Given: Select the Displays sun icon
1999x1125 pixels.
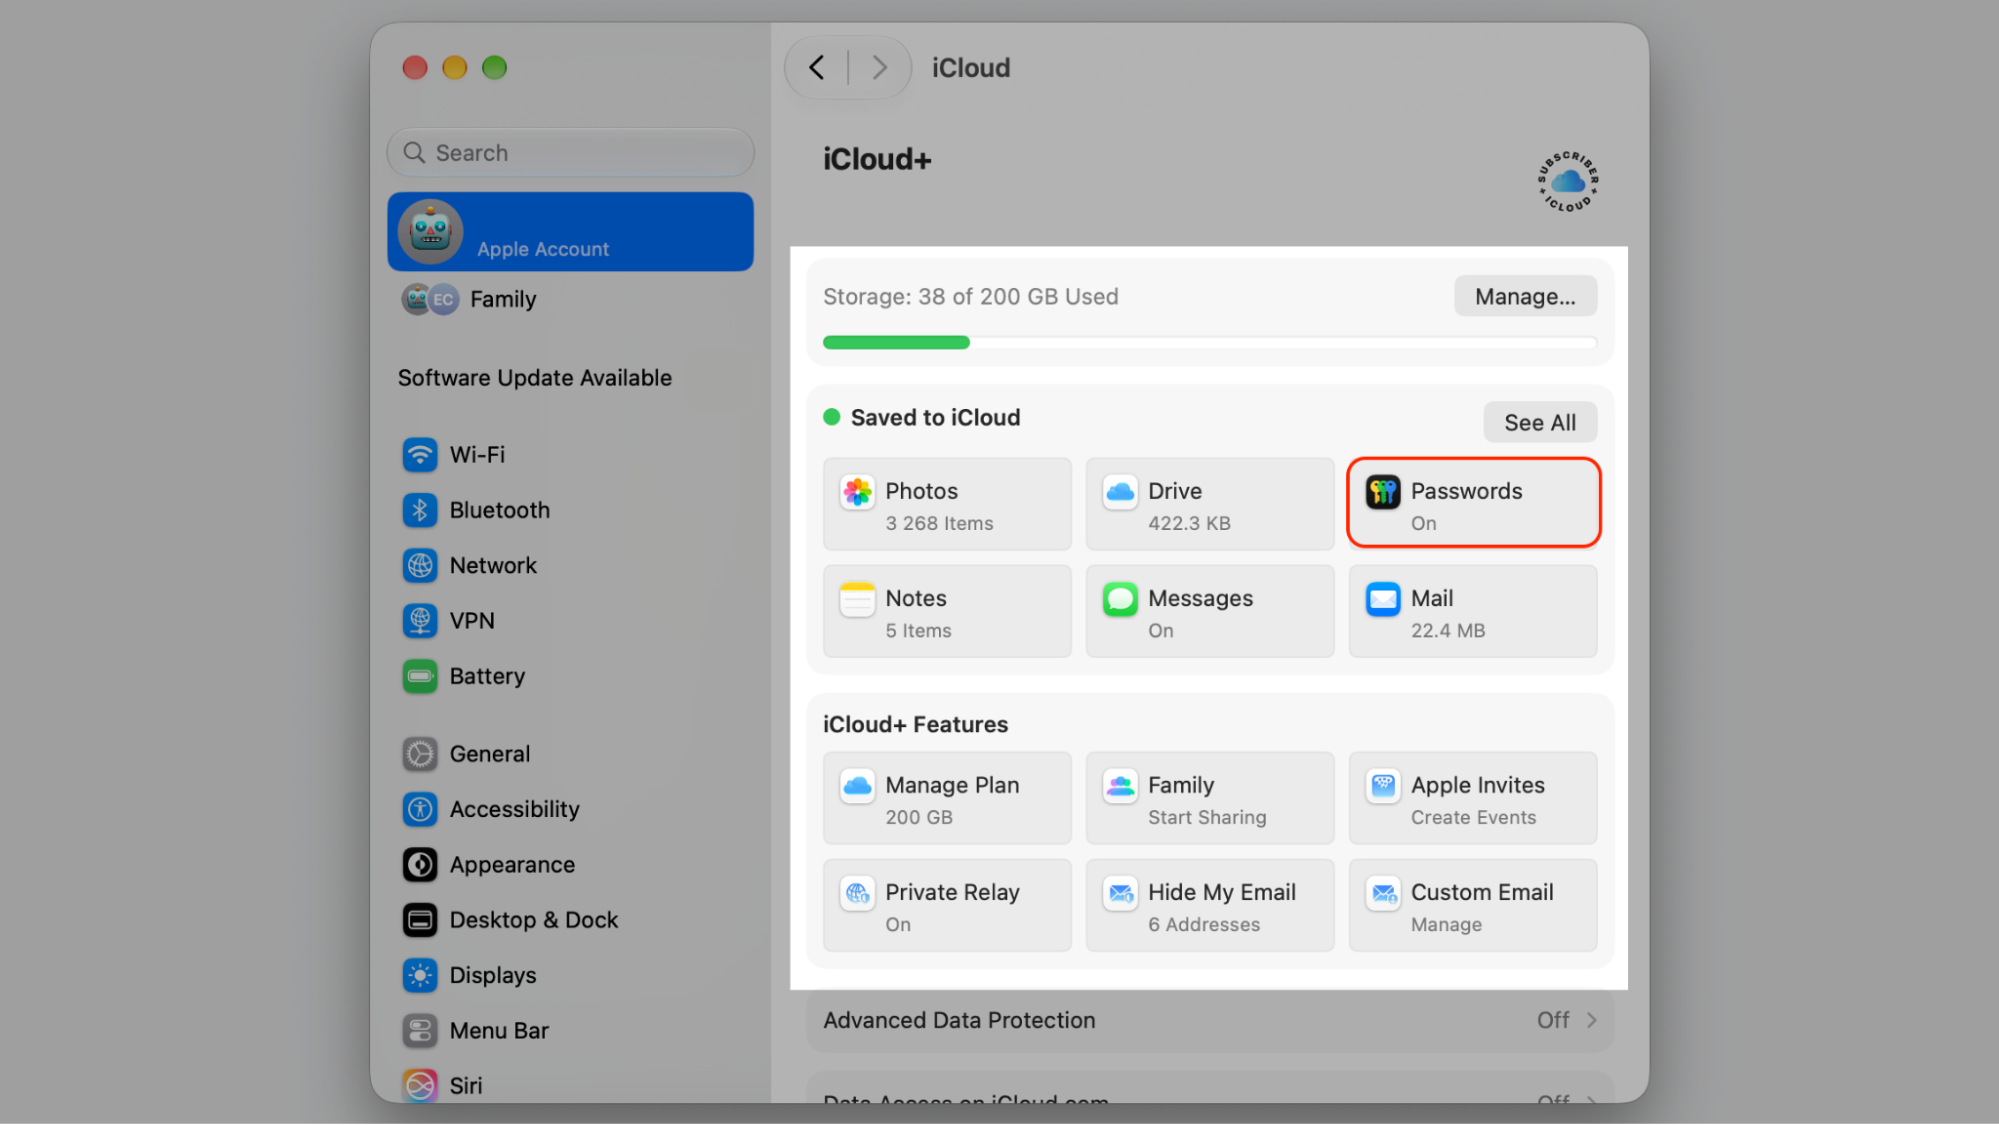Looking at the screenshot, I should 420,975.
